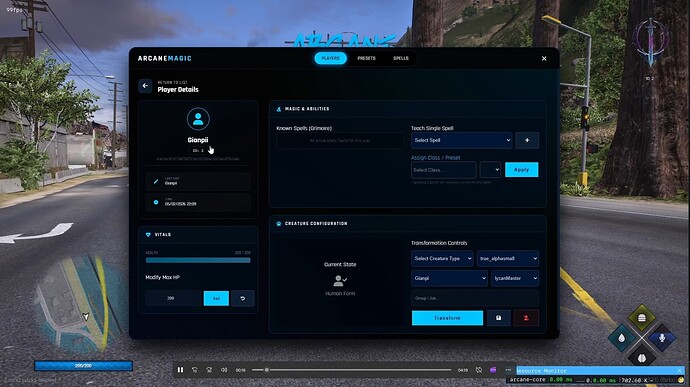The width and height of the screenshot is (690, 387).
Task: Switch to the Presets tab
Action: 367,58
